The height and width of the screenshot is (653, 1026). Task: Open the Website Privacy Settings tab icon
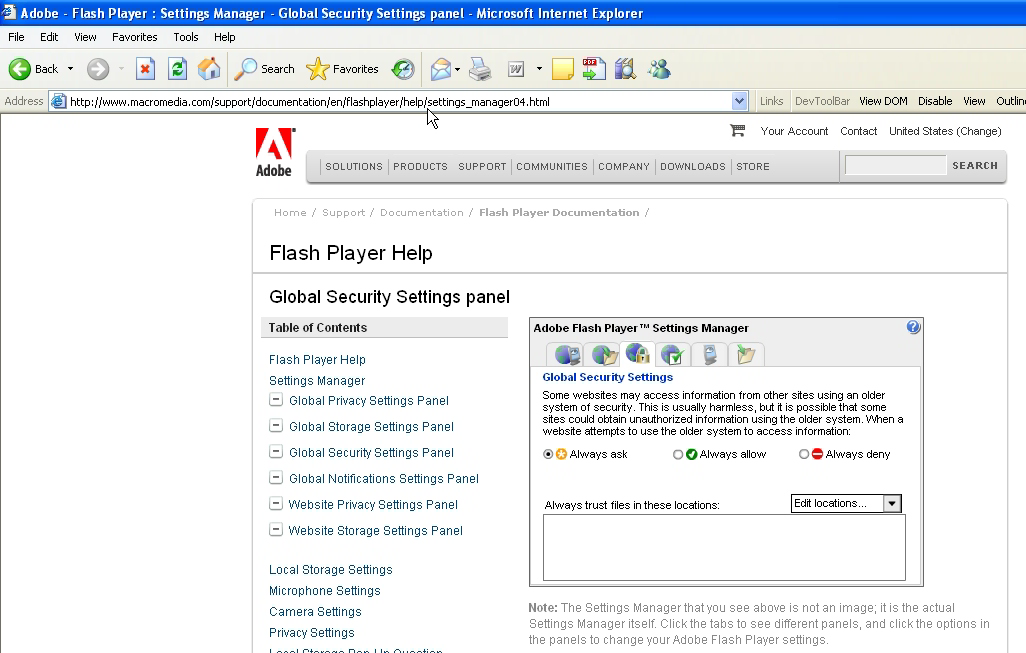click(710, 355)
